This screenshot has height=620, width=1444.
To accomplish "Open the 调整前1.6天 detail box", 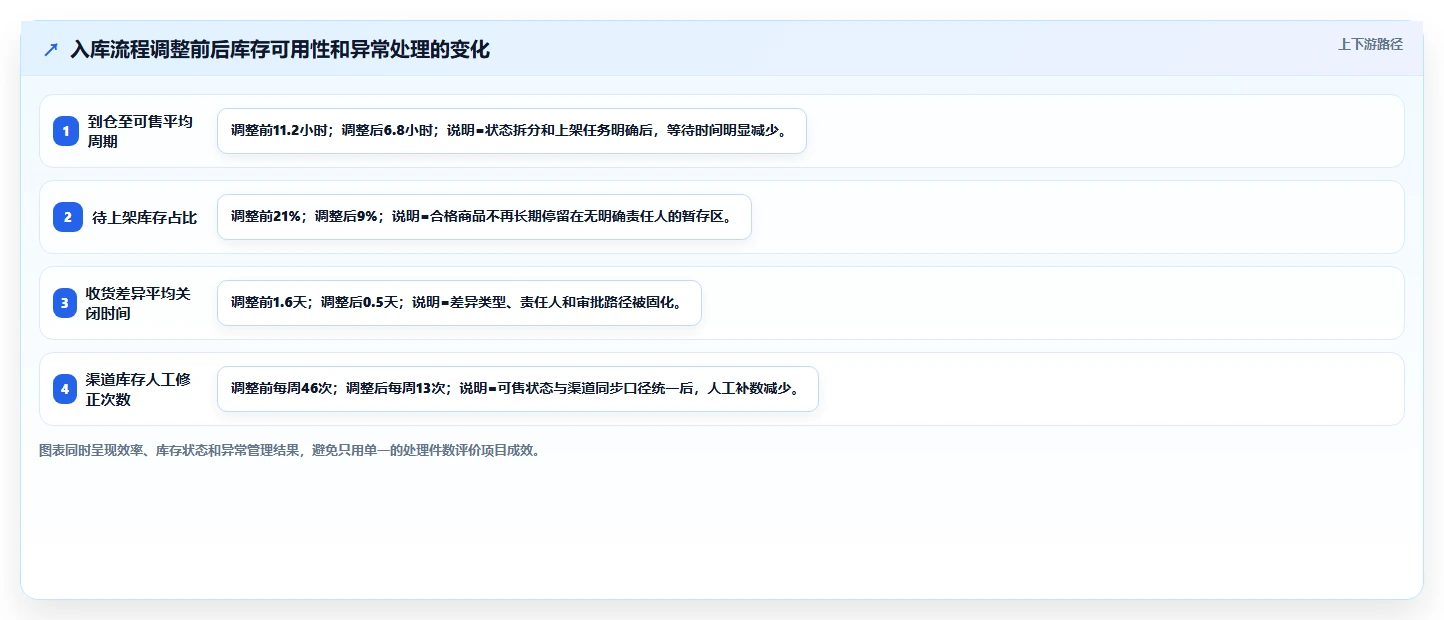I will pos(459,303).
